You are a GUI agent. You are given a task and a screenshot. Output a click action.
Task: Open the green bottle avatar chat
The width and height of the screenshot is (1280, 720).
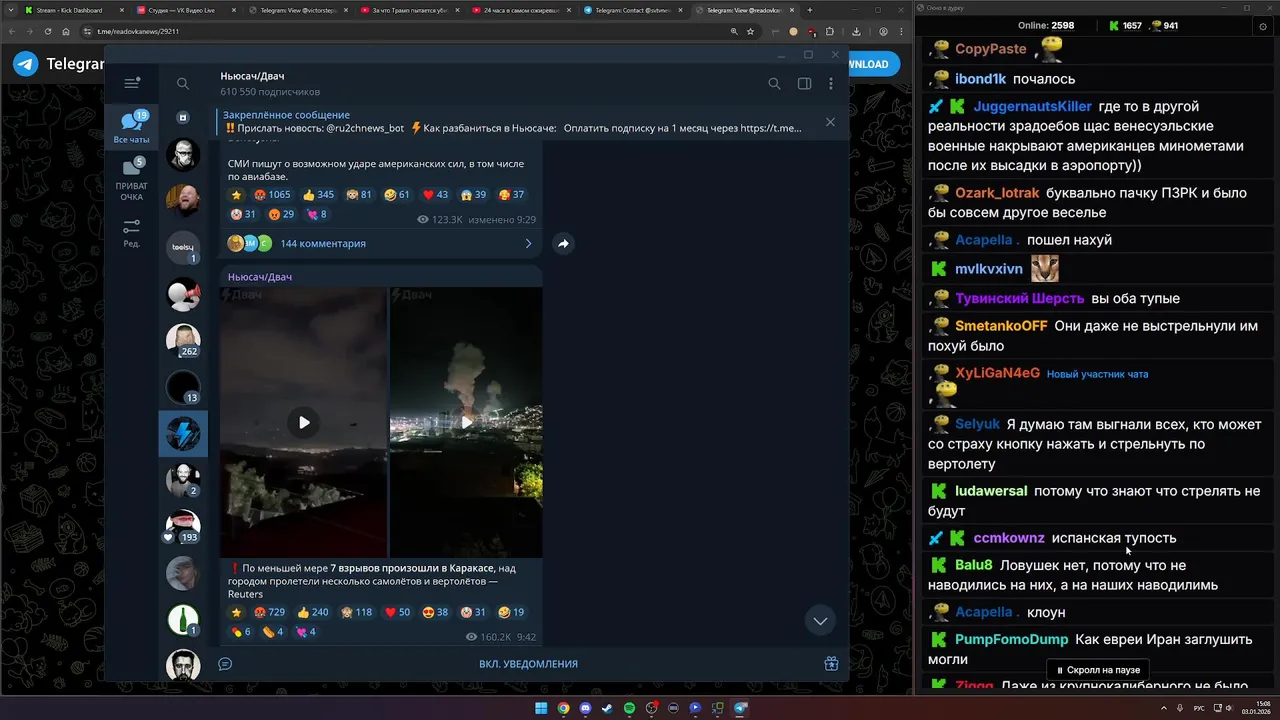tap(183, 619)
